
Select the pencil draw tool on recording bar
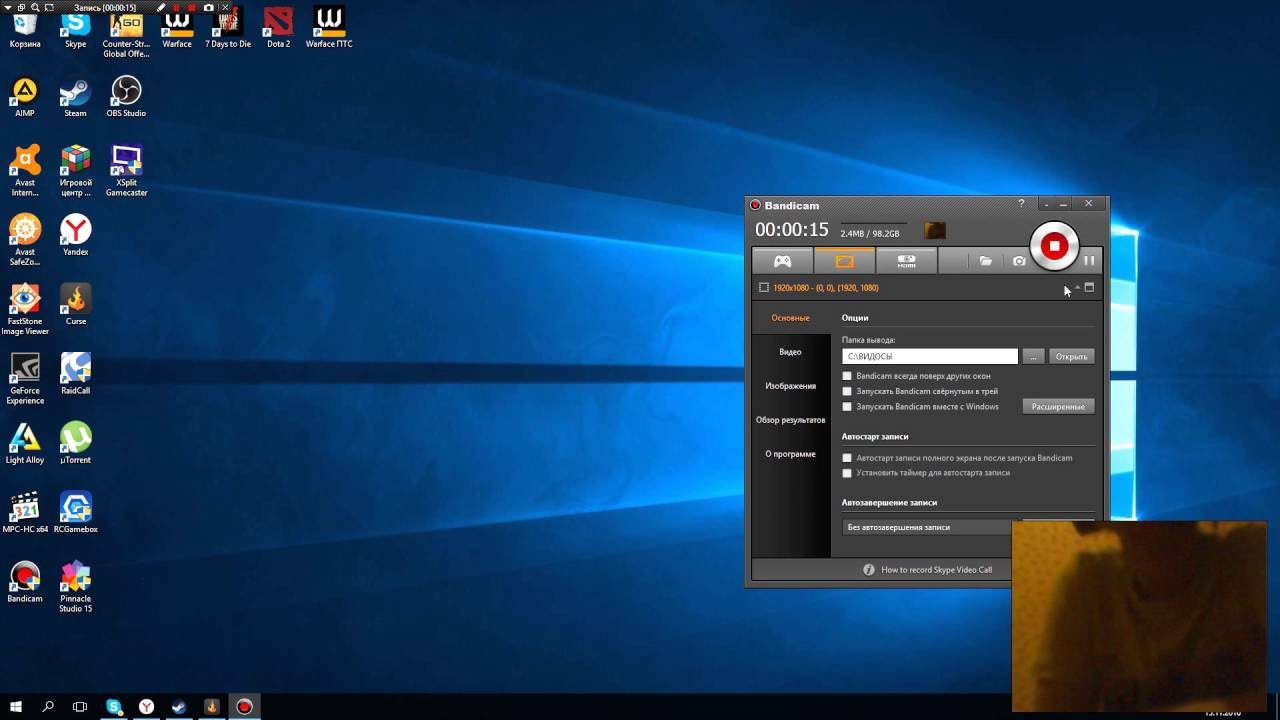click(162, 7)
